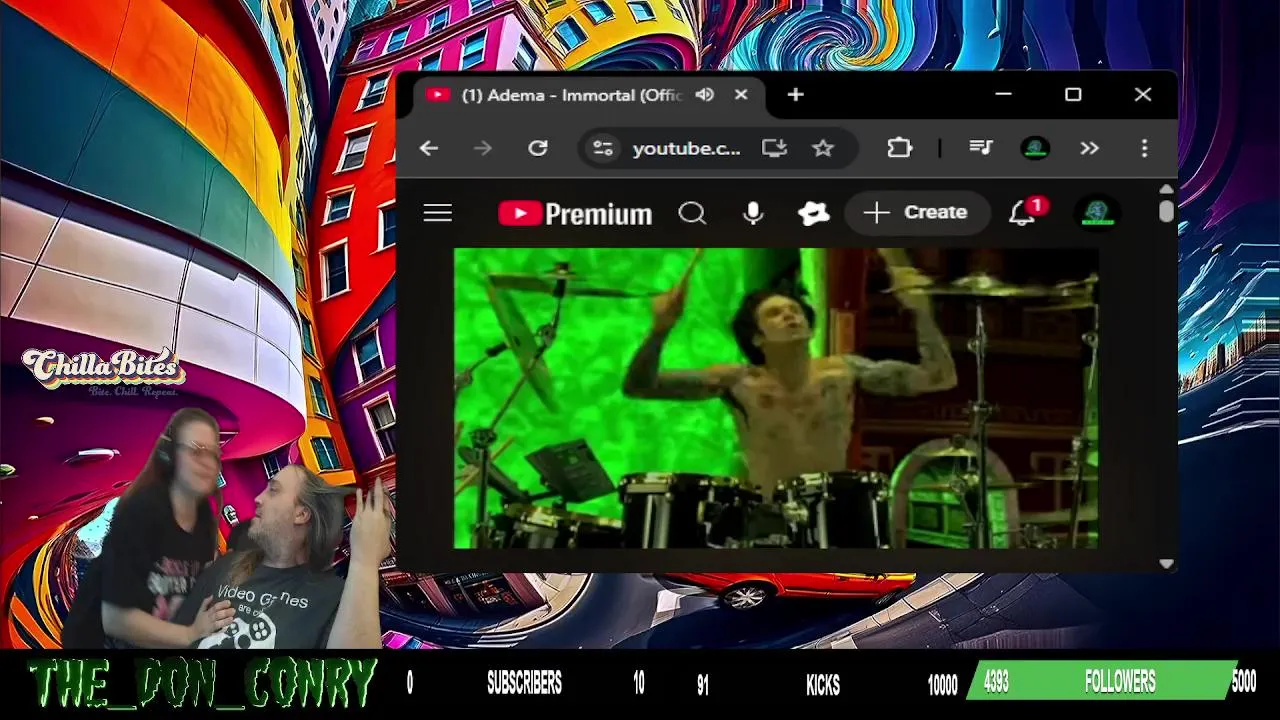
Task: Minimize the browser window
Action: tap(1004, 95)
